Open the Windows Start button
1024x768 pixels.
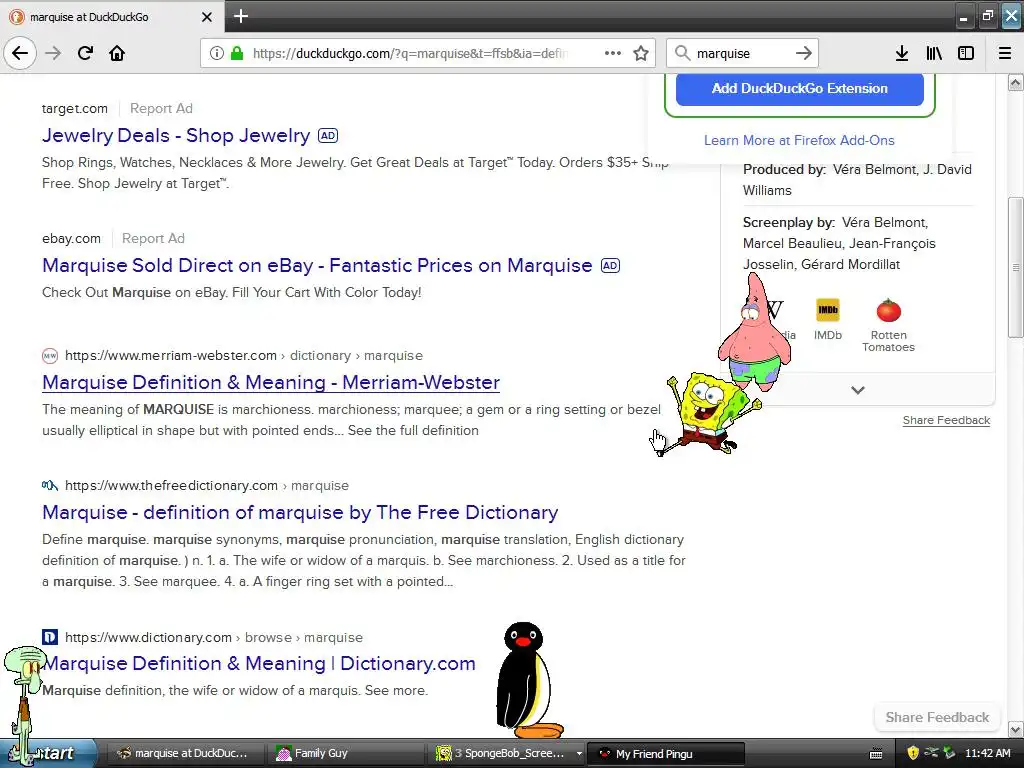[48, 753]
